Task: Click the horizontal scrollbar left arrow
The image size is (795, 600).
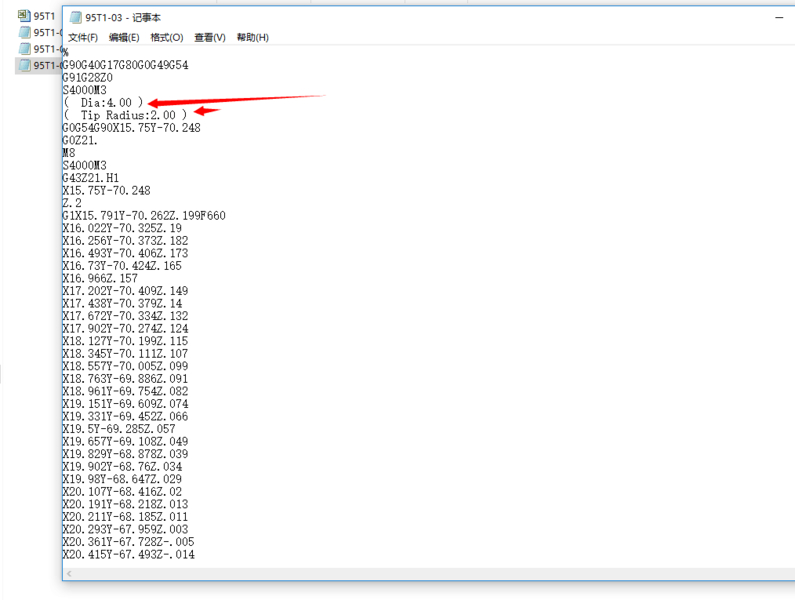Action: click(x=69, y=574)
